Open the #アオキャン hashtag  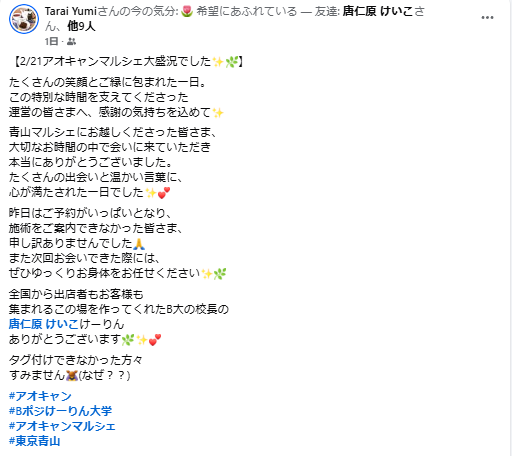(x=40, y=396)
